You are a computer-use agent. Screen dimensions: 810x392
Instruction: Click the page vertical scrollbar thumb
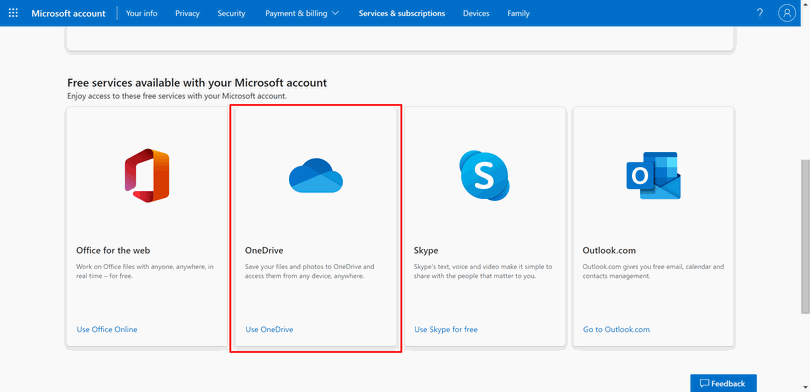coord(805,236)
